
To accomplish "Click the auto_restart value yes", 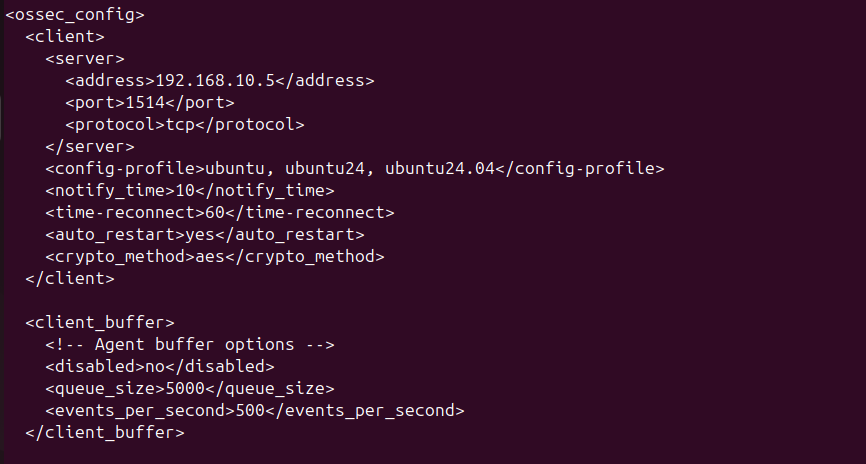I will 200,234.
